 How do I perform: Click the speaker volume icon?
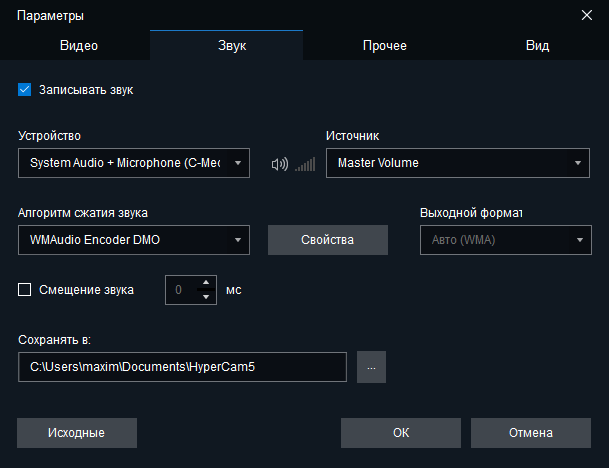pos(279,164)
